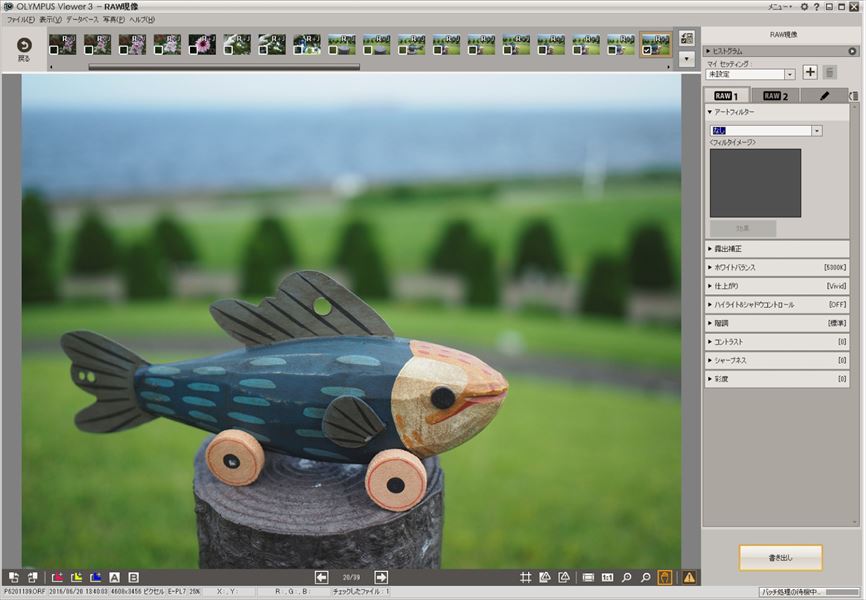Expand the ハイライト&シャドウコントロール section
This screenshot has height=600, width=866.
[777, 304]
